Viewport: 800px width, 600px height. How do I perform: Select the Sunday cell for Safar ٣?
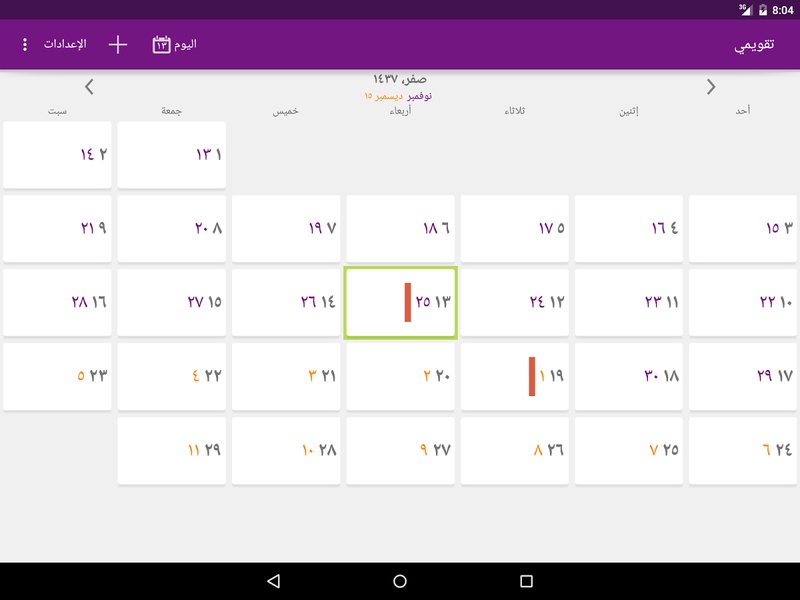click(x=743, y=229)
